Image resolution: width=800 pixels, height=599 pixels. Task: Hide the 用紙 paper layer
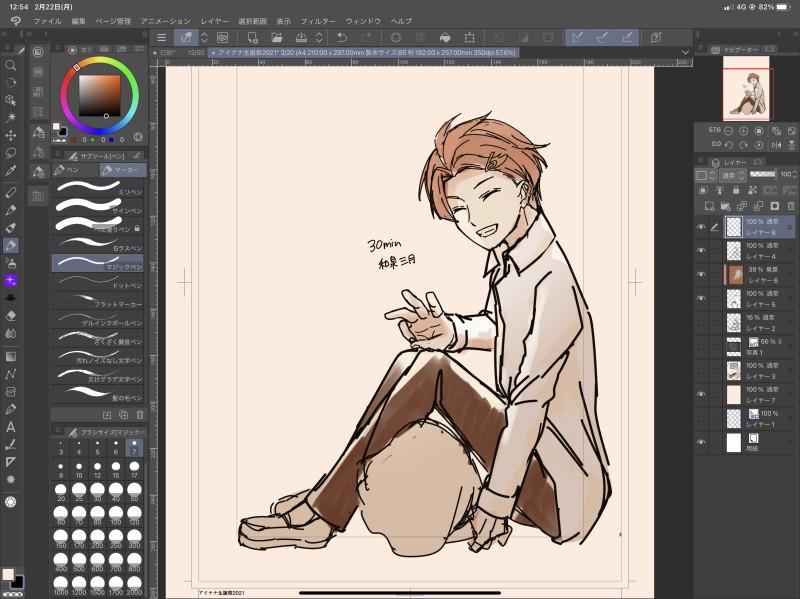point(700,442)
